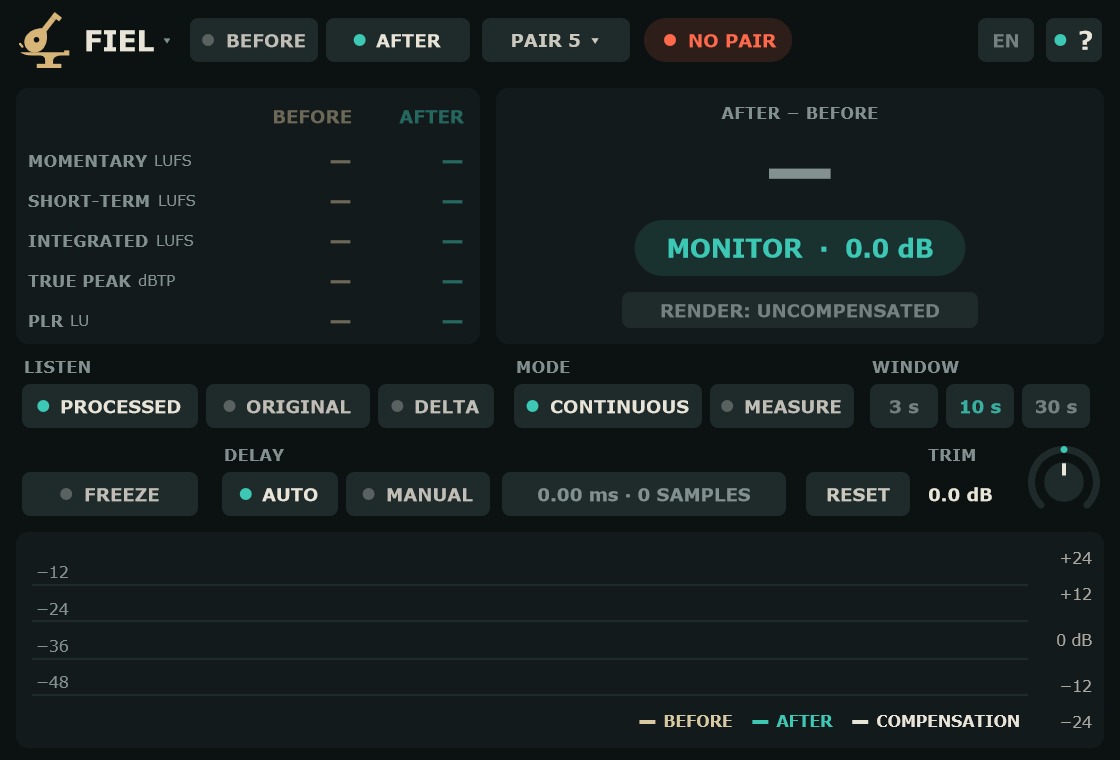Listen to the PROCESSED signal
Viewport: 1120px width, 760px height.
pyautogui.click(x=110, y=406)
